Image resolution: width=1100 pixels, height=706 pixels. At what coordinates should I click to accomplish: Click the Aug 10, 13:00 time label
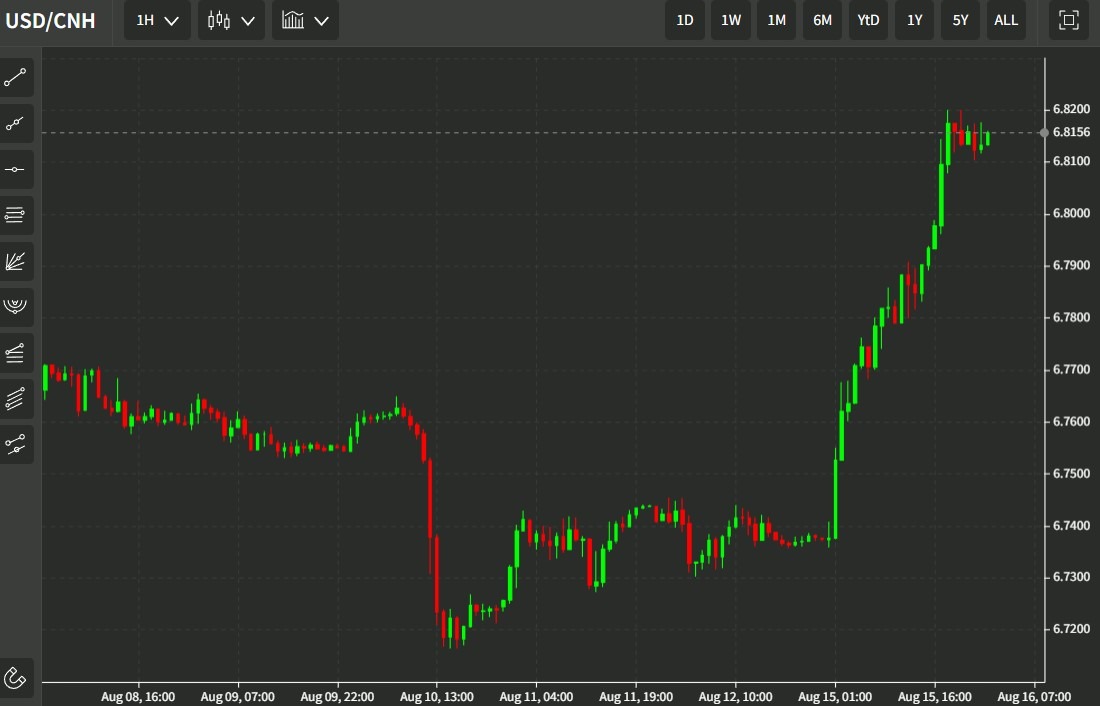[436, 697]
